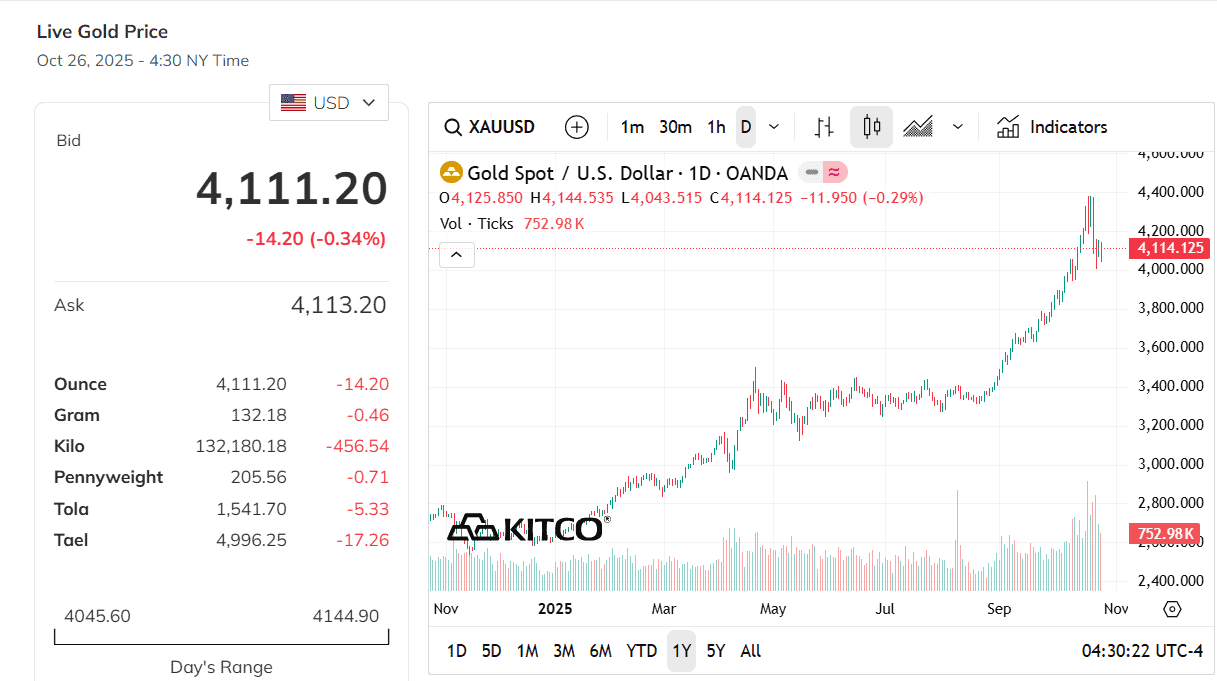Select the YTD date range tab
This screenshot has height=681, width=1217.
click(x=641, y=651)
